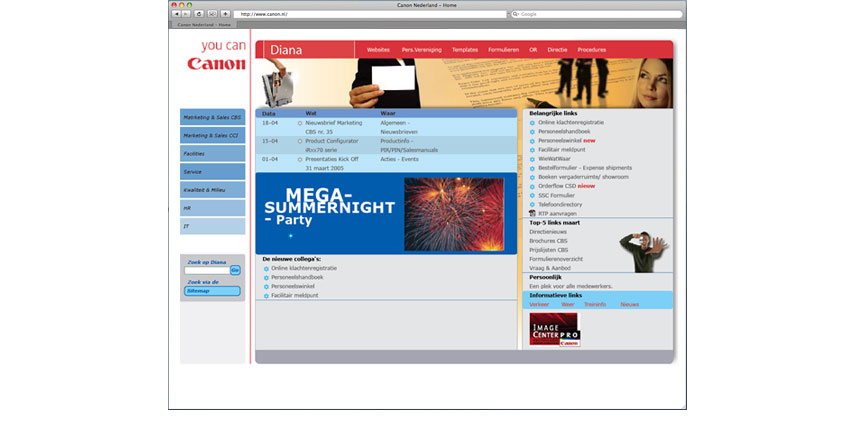This screenshot has width=857, height=425.
Task: Open Boeken vergaderruimte/ showroom link
Action: [583, 178]
